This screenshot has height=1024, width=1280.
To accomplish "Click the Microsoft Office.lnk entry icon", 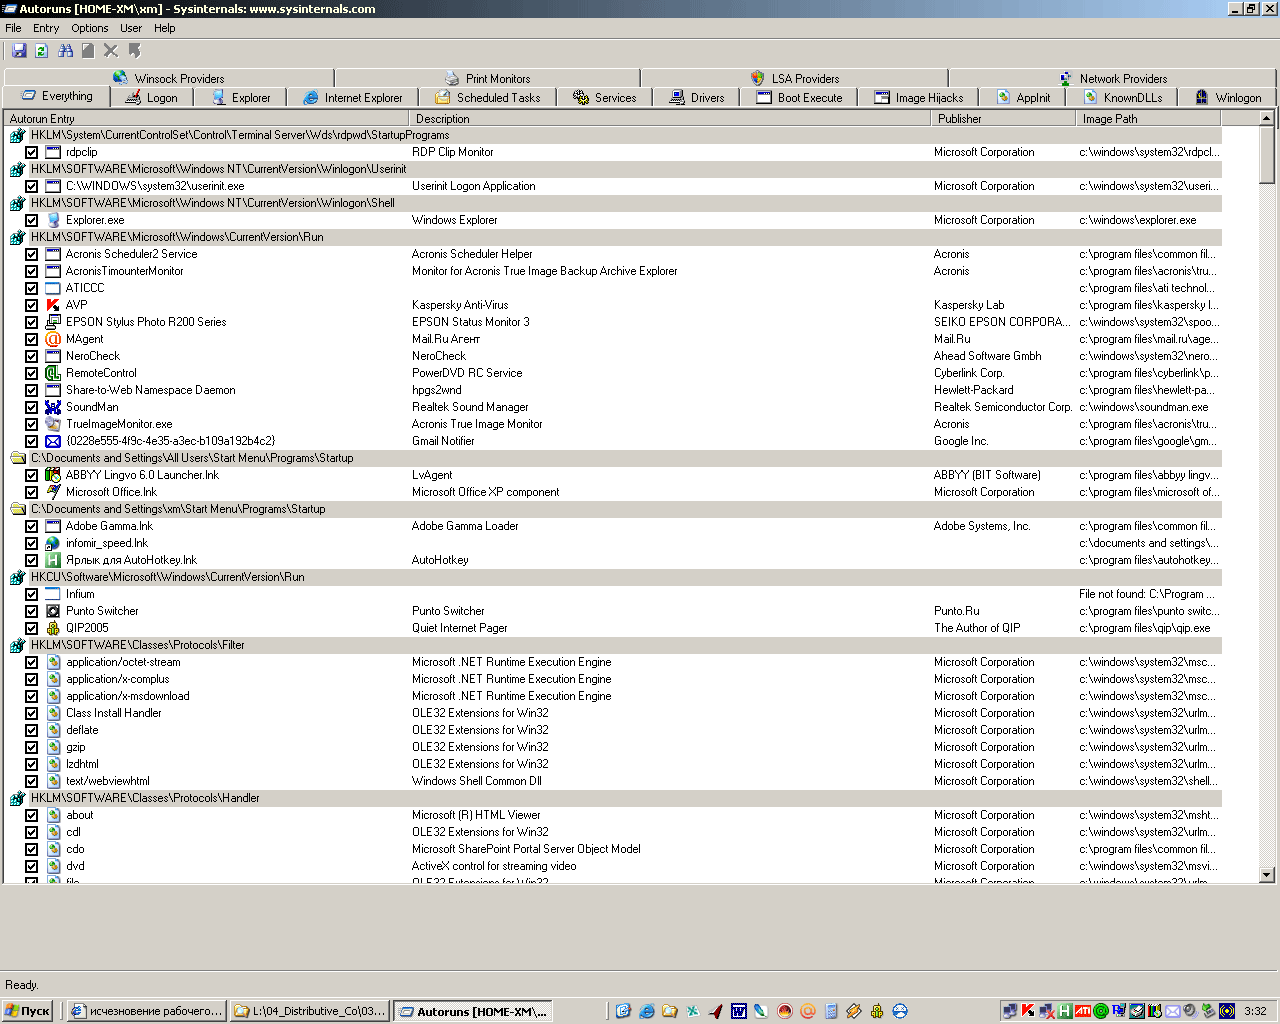I will pos(53,492).
